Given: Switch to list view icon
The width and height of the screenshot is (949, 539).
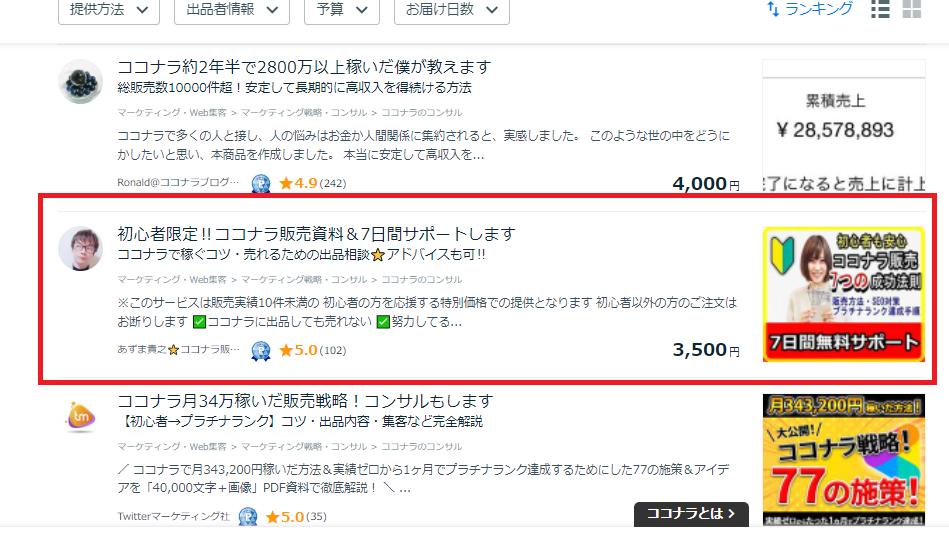Looking at the screenshot, I should coord(880,9).
